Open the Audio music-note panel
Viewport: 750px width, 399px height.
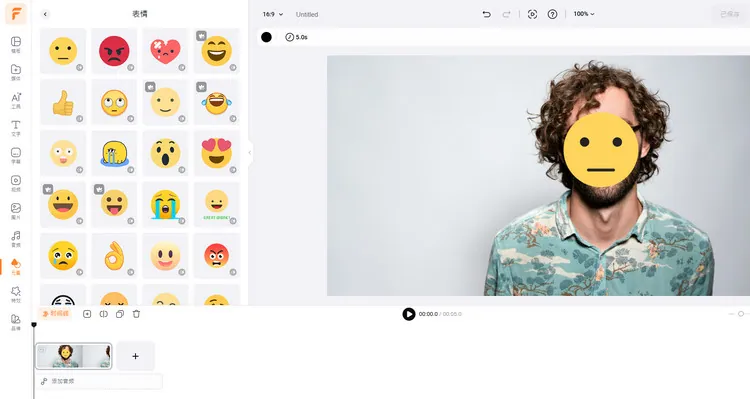coord(16,239)
